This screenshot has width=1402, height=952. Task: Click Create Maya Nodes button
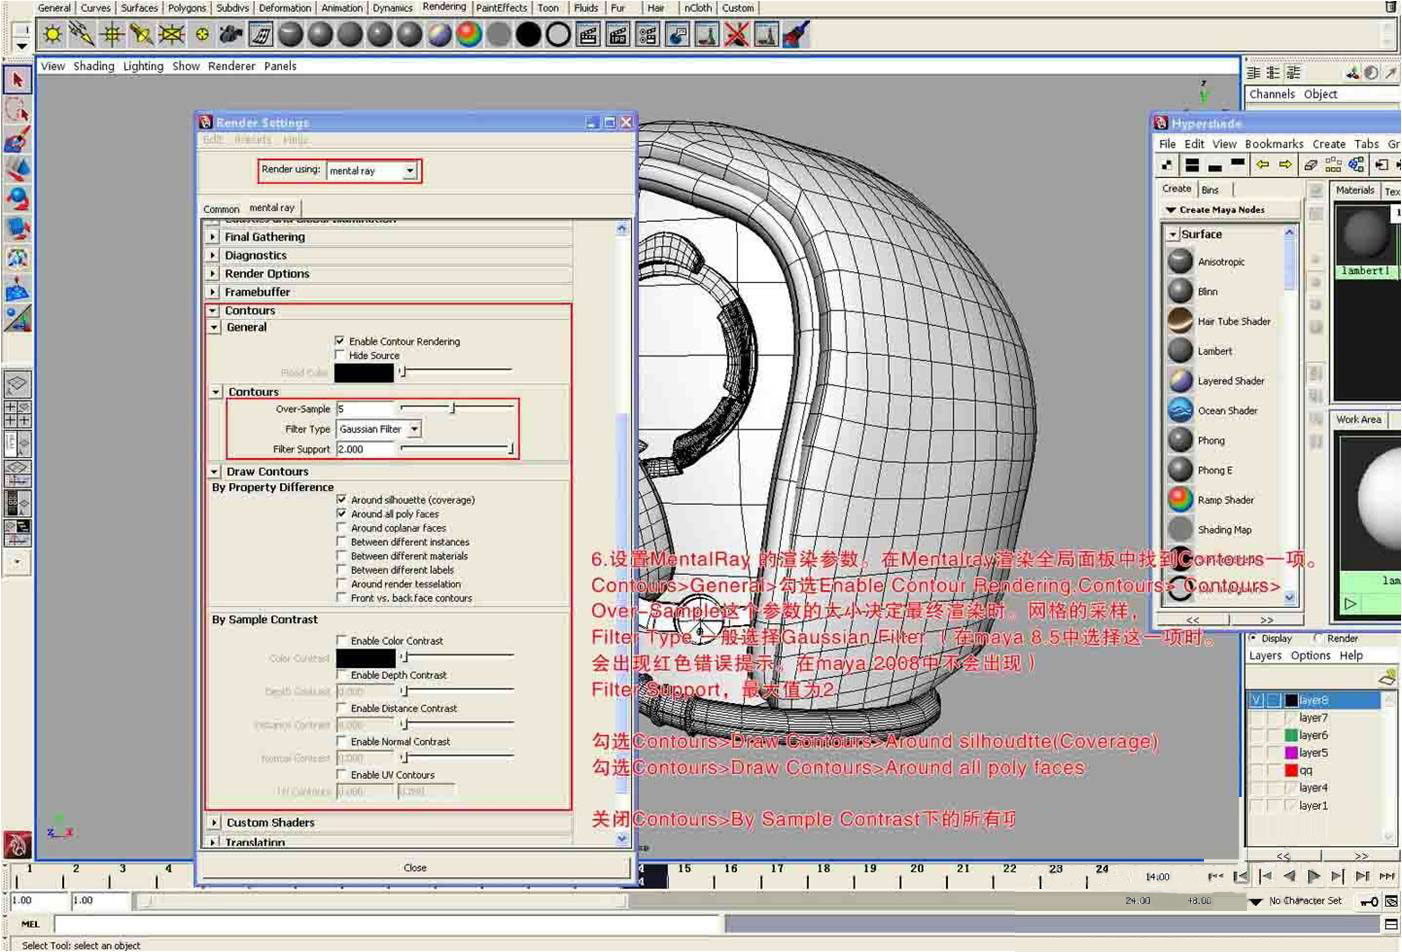coord(1232,210)
